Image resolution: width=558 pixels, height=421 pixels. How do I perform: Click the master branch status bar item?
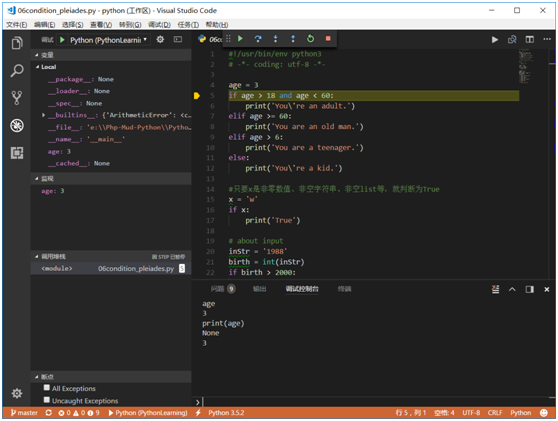pyautogui.click(x=24, y=412)
